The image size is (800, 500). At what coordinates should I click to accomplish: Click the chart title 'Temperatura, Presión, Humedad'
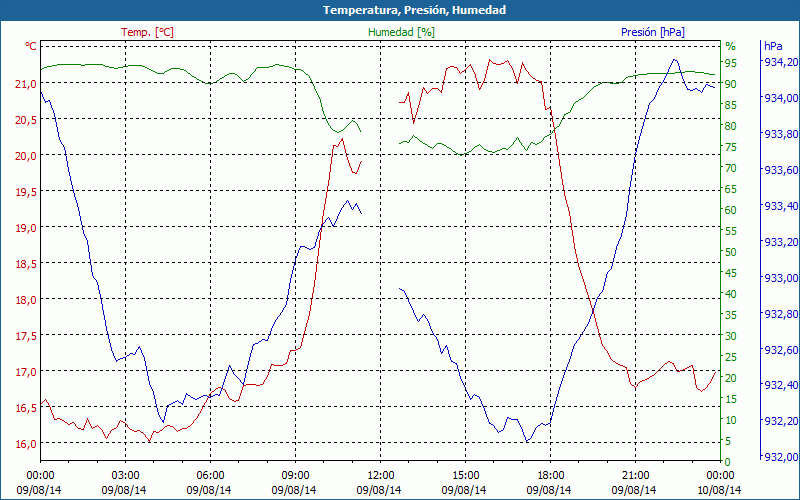(414, 10)
